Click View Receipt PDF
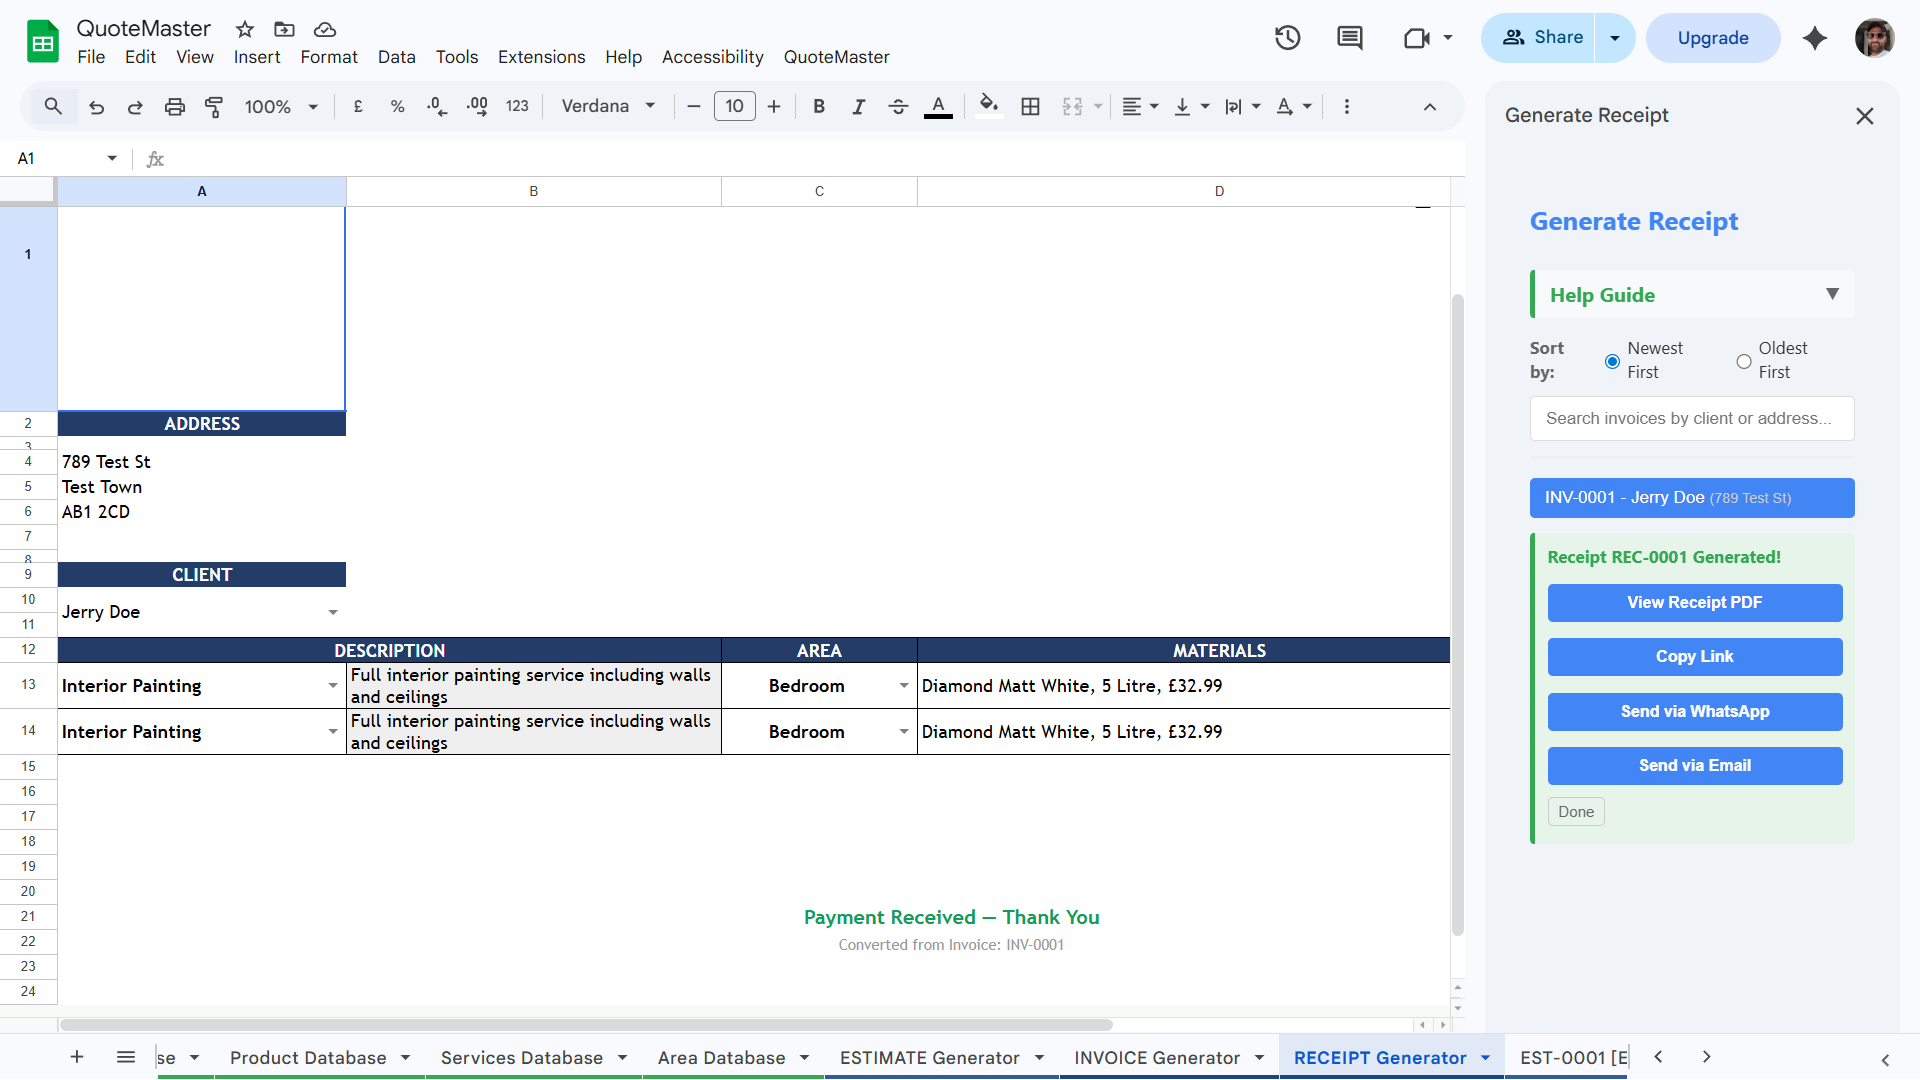This screenshot has height=1080, width=1920. point(1694,602)
